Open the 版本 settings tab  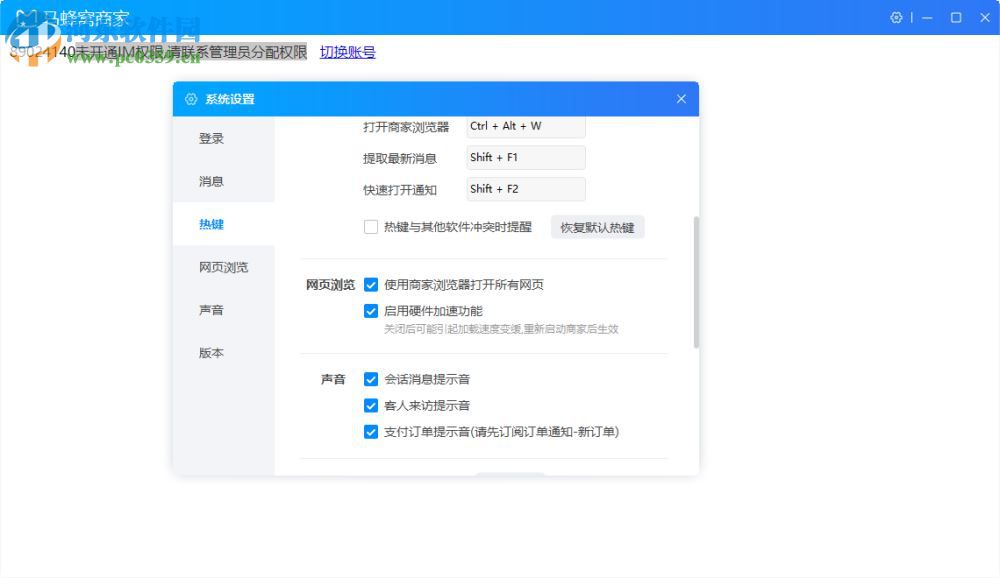coord(210,353)
